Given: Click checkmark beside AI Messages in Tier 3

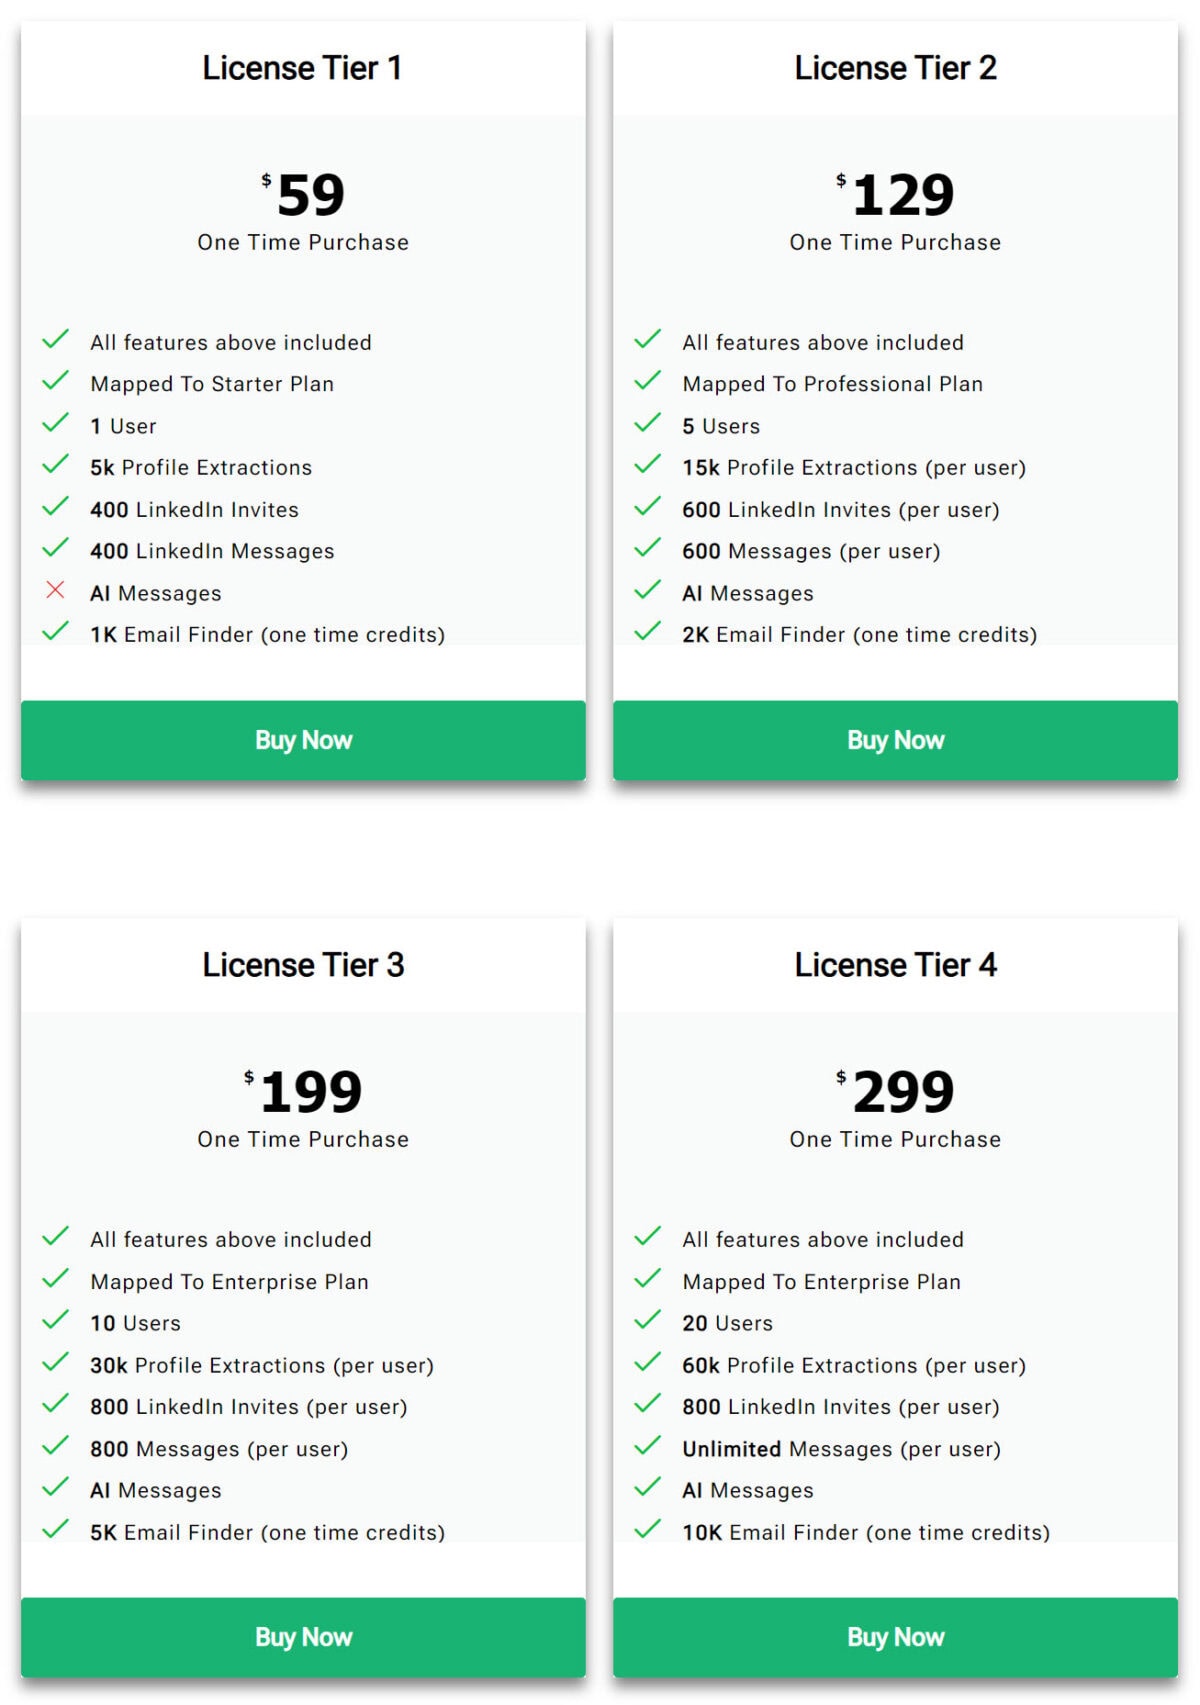Looking at the screenshot, I should (56, 1489).
